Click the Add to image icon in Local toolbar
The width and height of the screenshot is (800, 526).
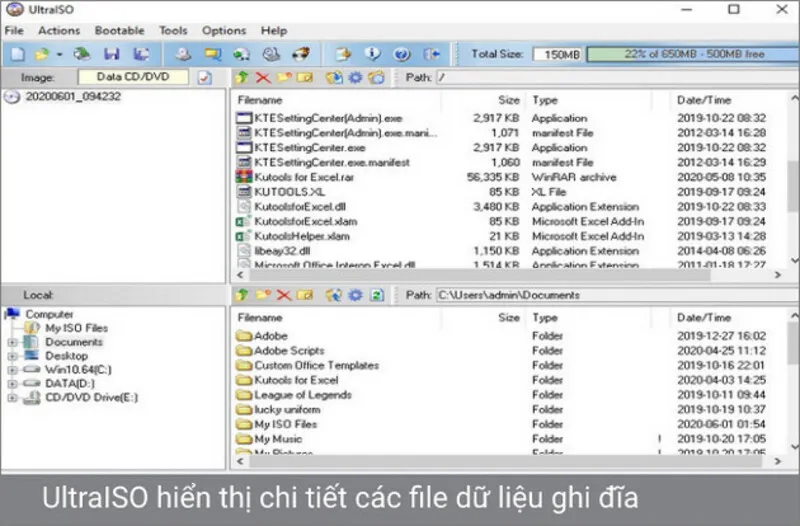(x=334, y=295)
